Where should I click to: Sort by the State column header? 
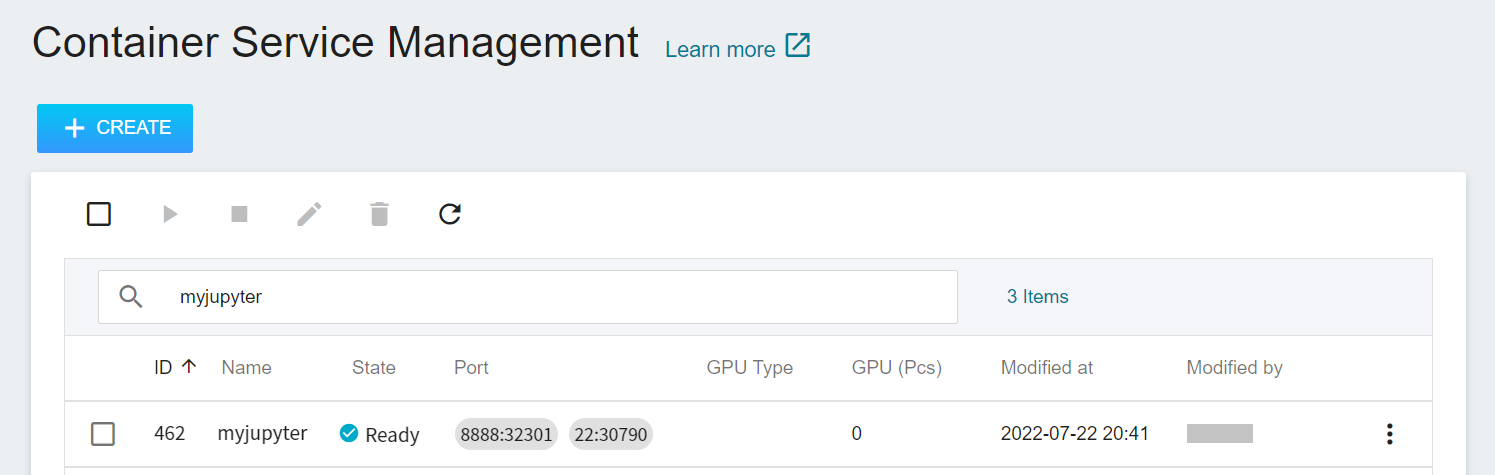point(373,368)
